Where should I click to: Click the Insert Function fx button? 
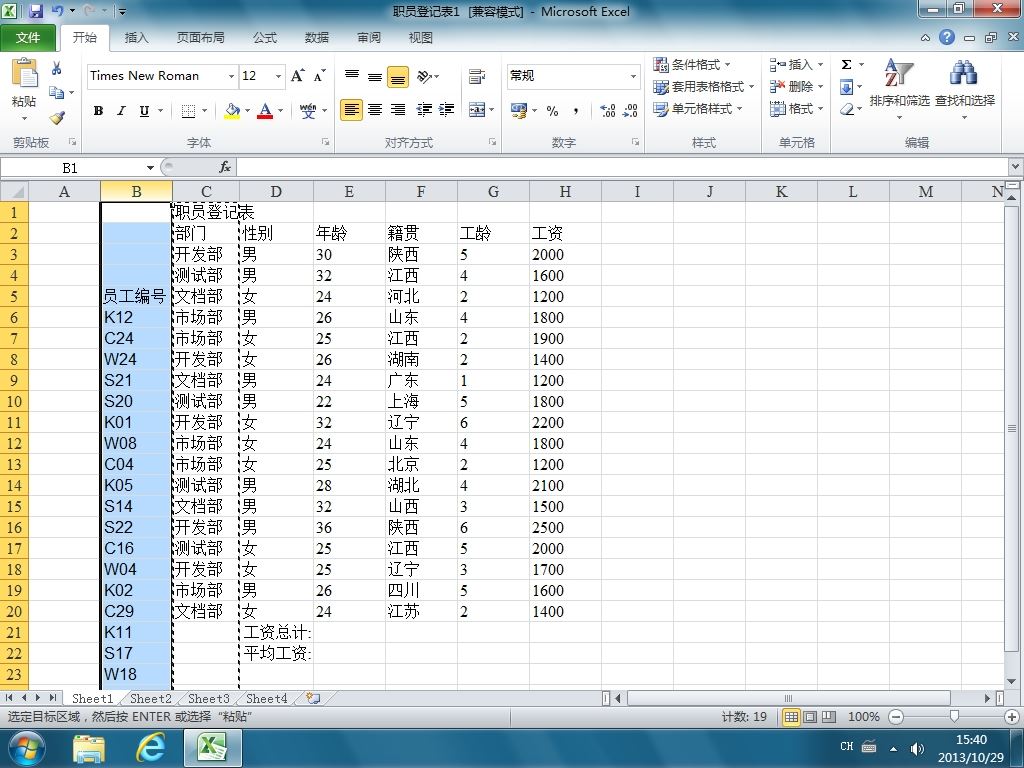pos(225,168)
